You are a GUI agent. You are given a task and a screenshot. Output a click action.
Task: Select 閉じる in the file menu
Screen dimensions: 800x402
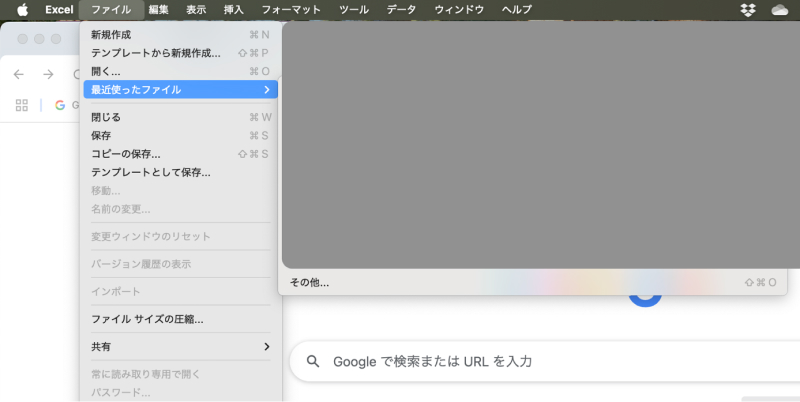(x=181, y=117)
